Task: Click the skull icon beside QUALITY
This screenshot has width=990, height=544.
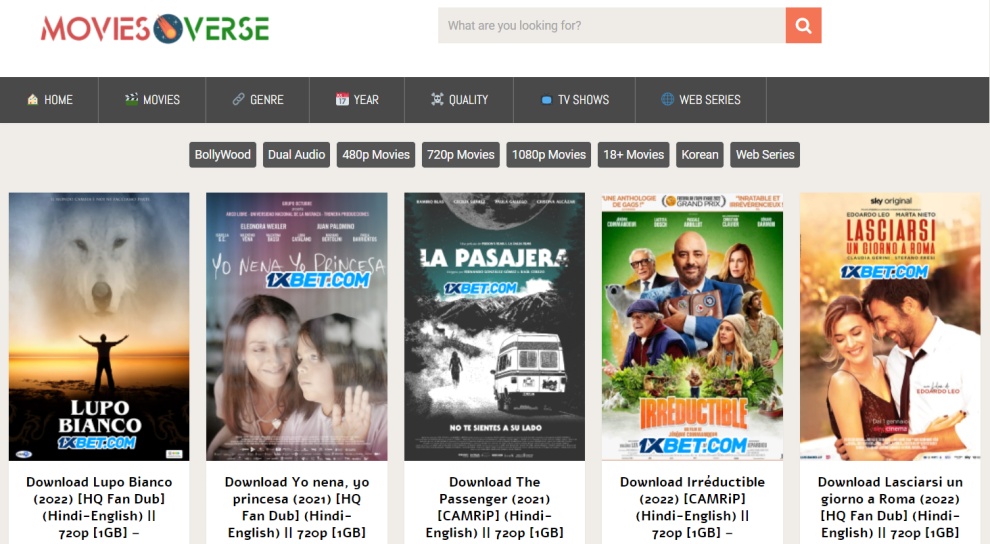Action: pyautogui.click(x=437, y=99)
